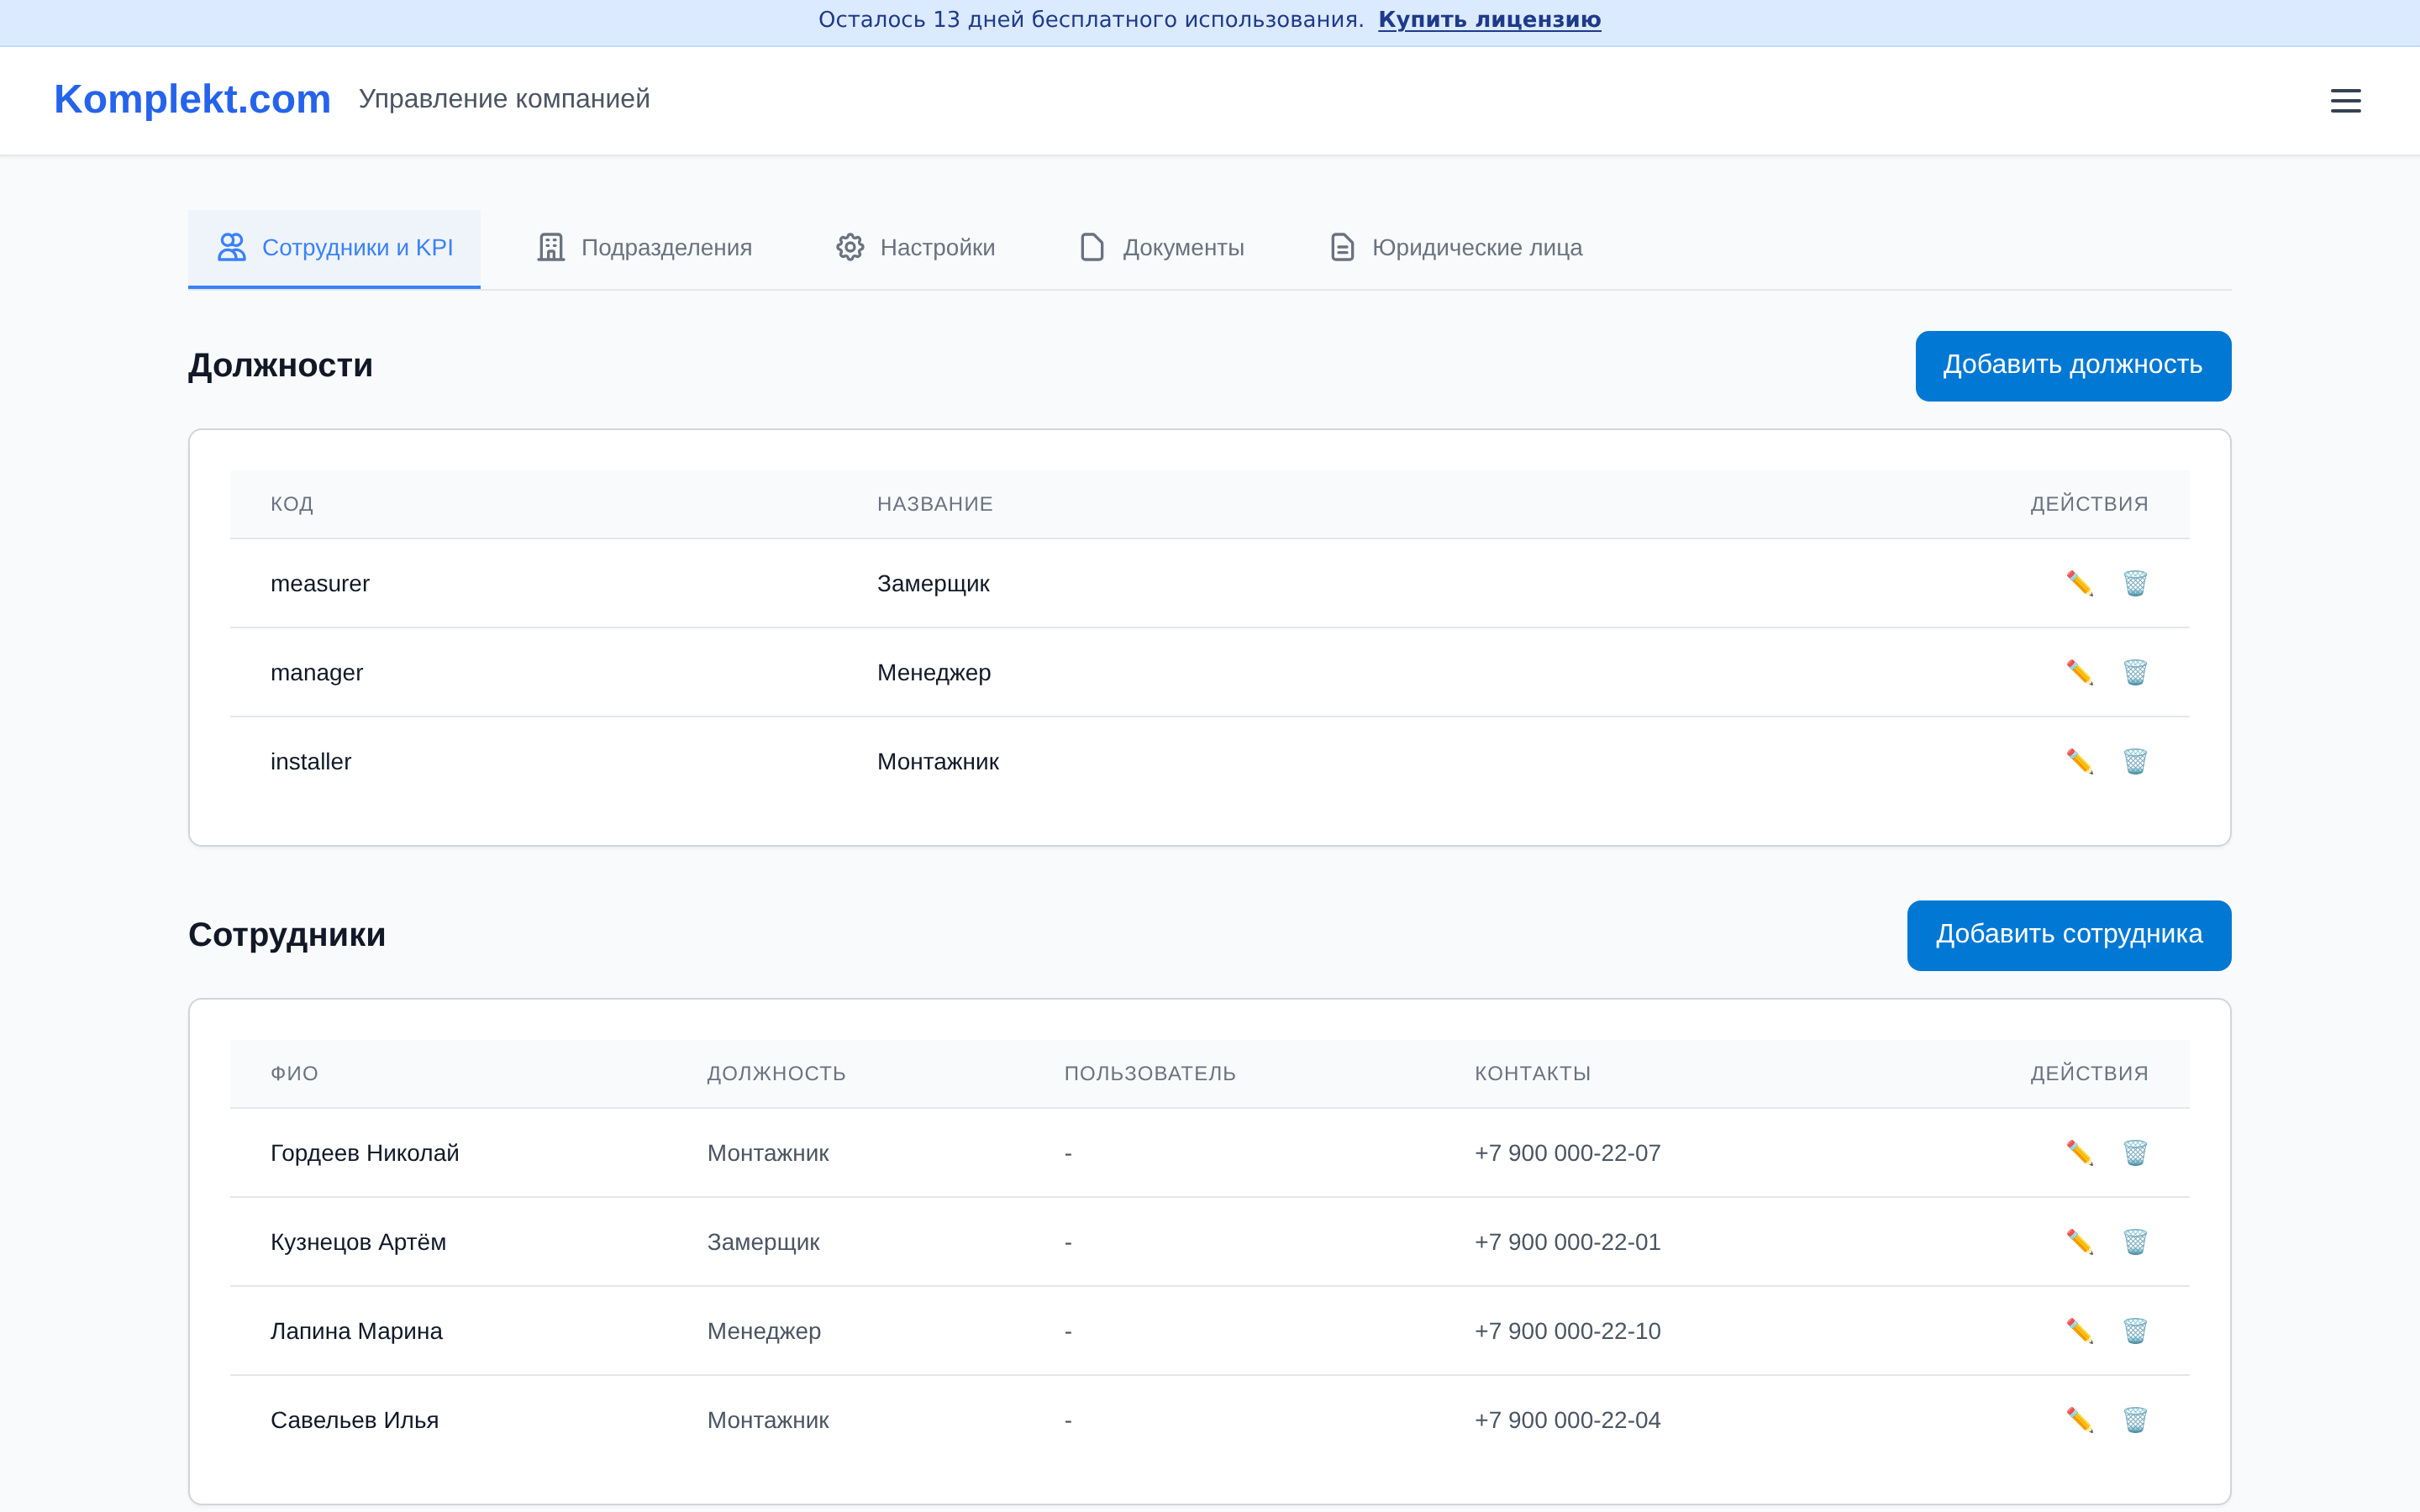Select the installer code cell
The width and height of the screenshot is (2420, 1512).
pos(311,761)
